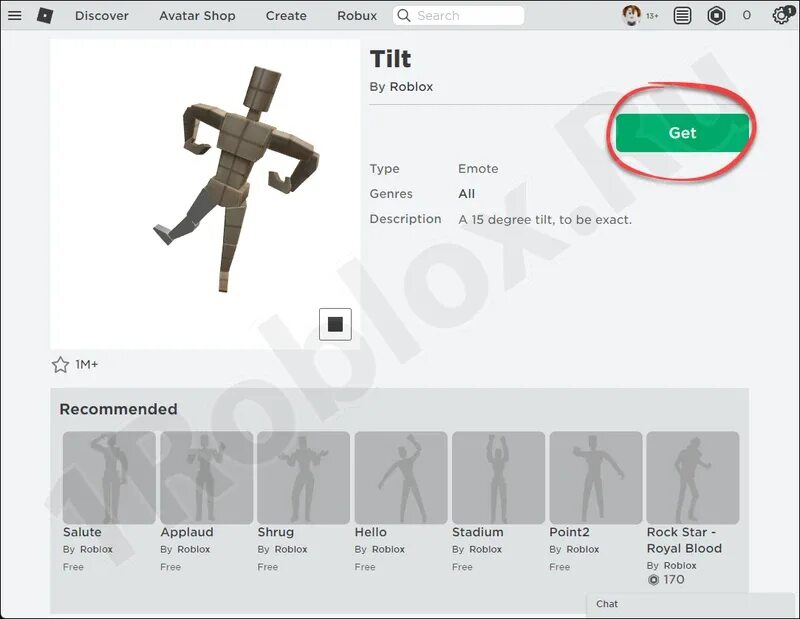This screenshot has width=800, height=619.
Task: Click the Stadium item title
Action: [x=478, y=532]
